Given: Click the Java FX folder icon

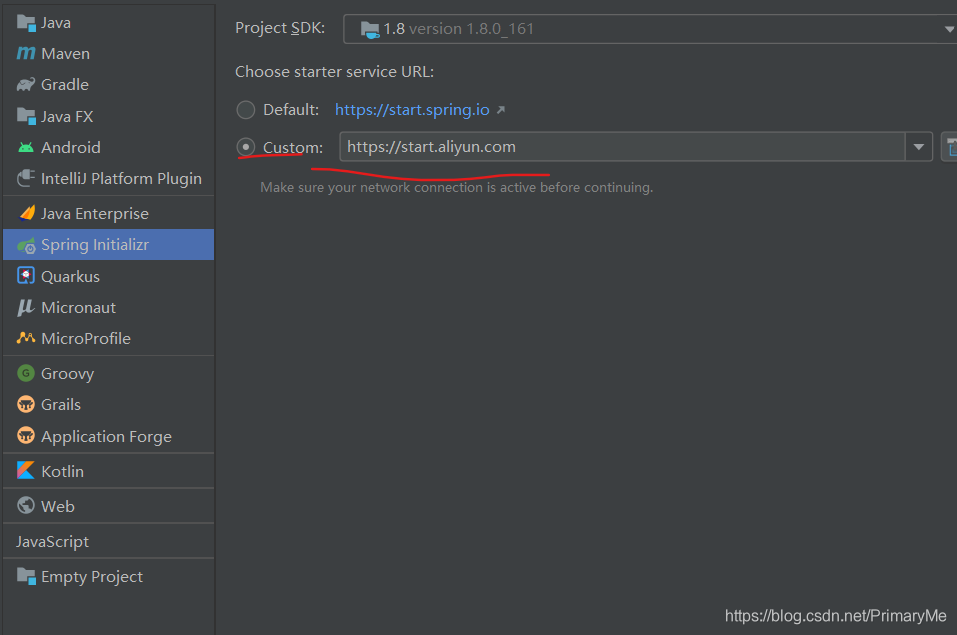Looking at the screenshot, I should coord(26,116).
